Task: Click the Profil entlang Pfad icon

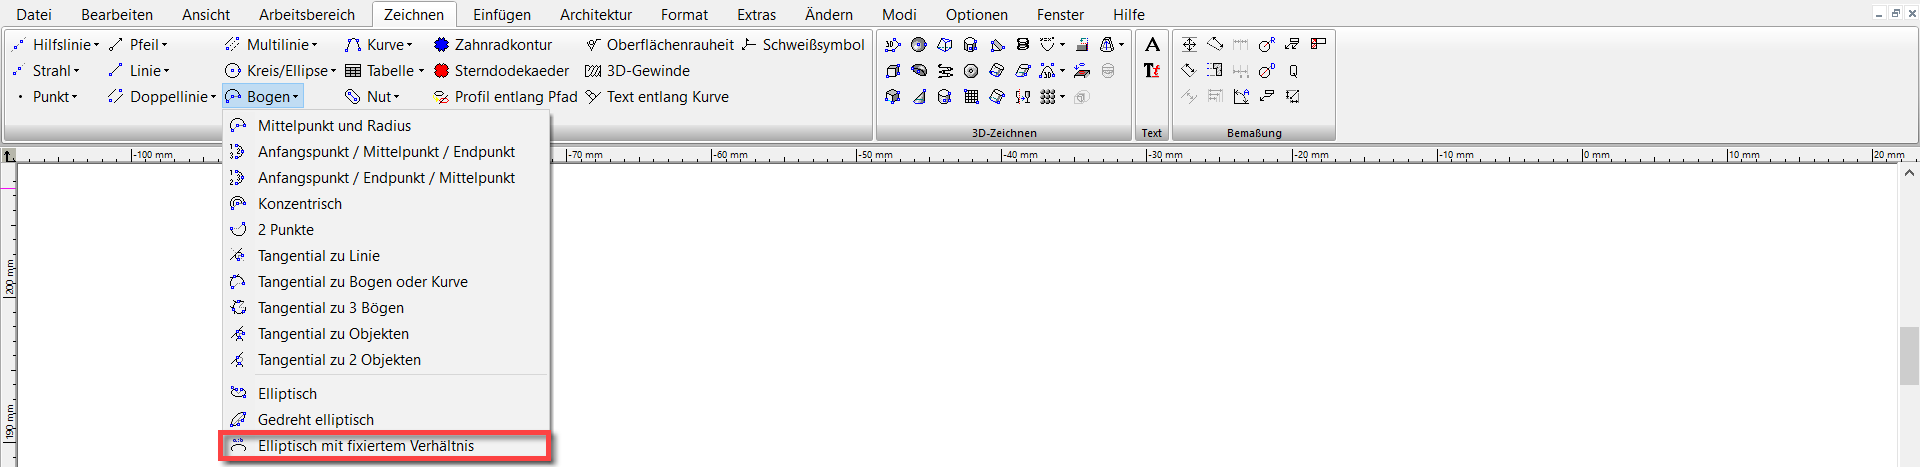Action: pos(441,97)
